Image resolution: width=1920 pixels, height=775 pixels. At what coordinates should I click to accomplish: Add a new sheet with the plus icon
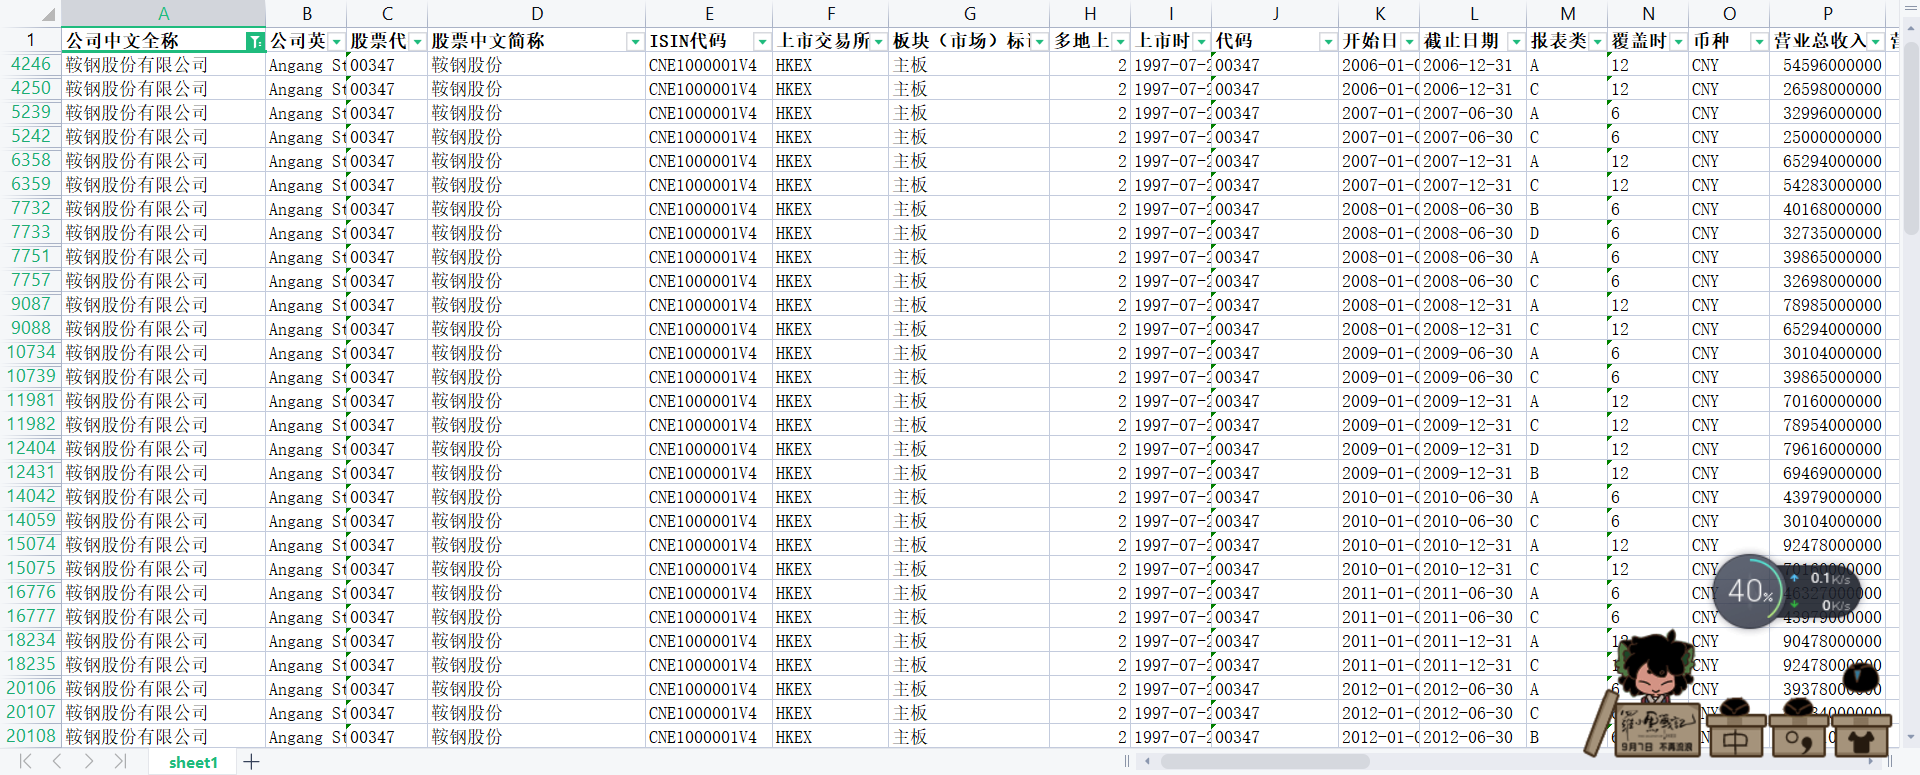pyautogui.click(x=251, y=762)
